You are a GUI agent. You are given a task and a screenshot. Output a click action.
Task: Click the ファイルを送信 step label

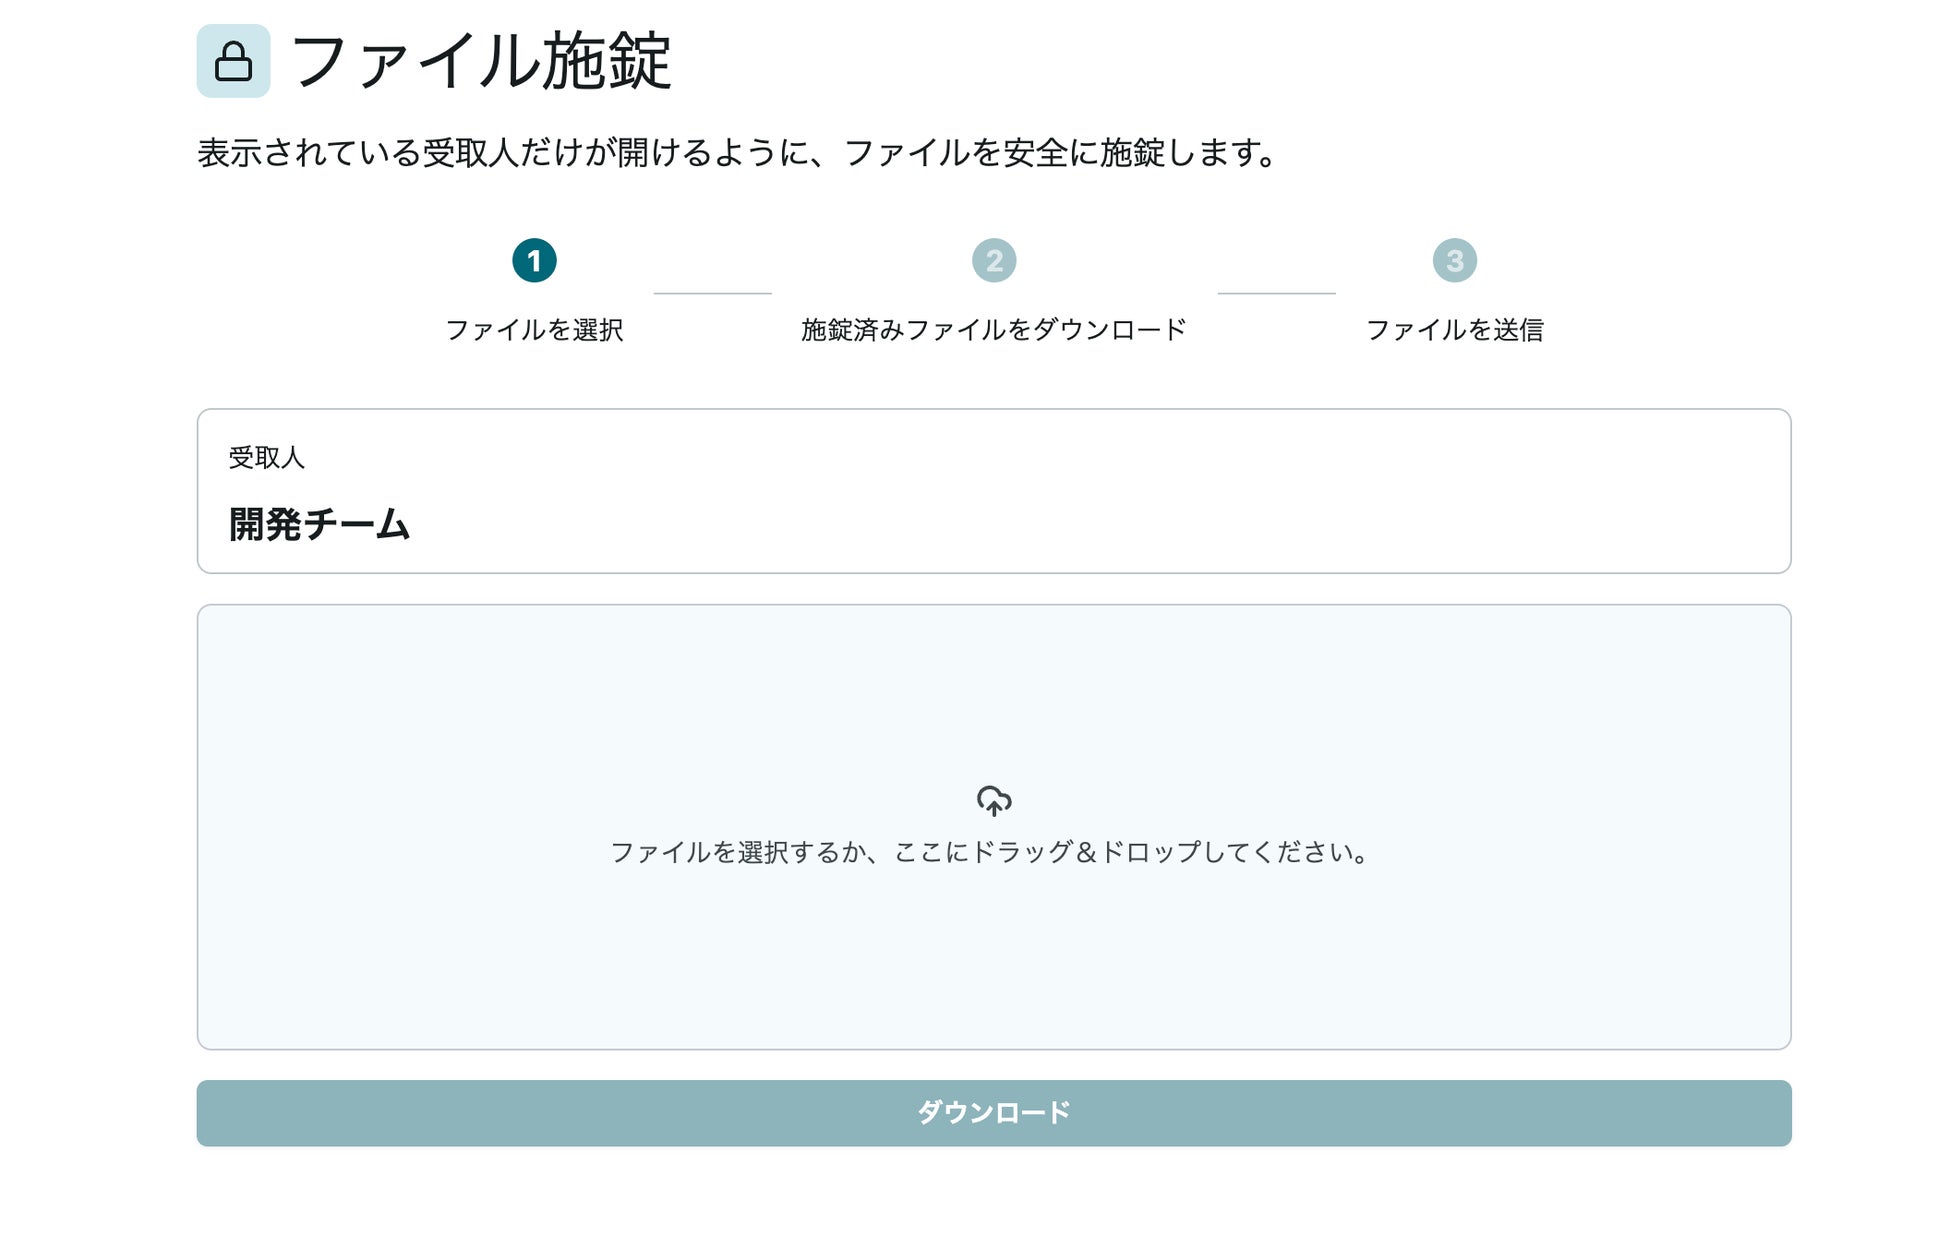1454,330
